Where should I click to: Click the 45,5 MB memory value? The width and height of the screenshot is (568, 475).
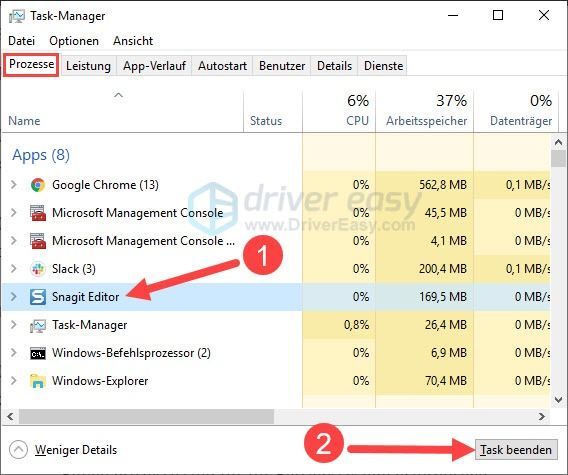coord(446,213)
